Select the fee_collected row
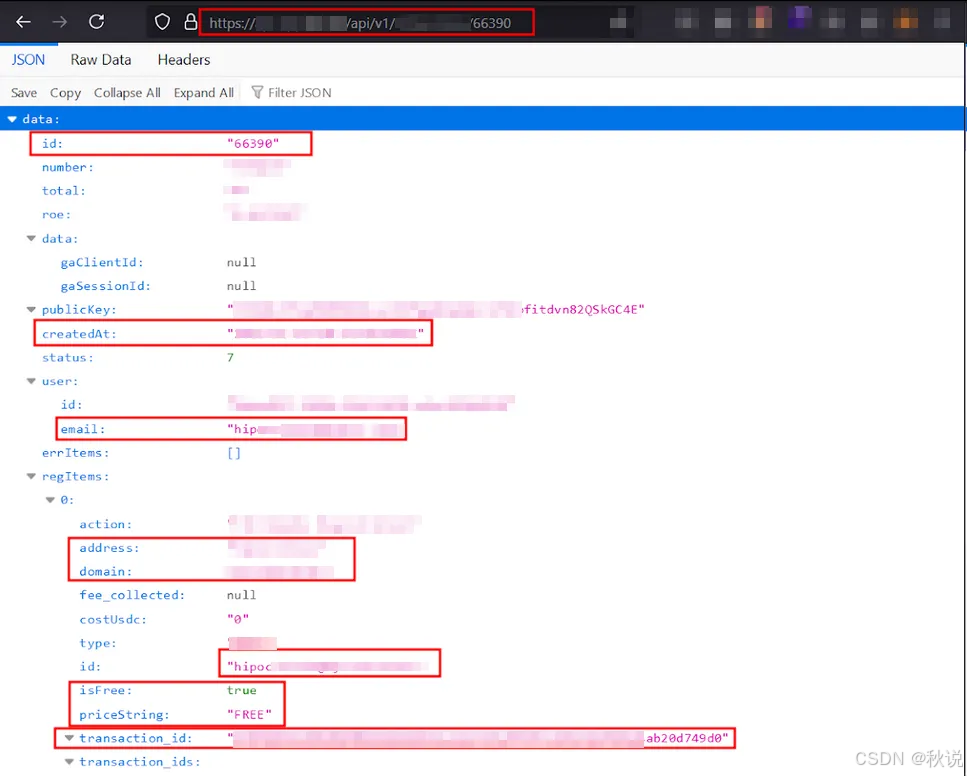Screen dimensions: 967x776 coord(482,595)
